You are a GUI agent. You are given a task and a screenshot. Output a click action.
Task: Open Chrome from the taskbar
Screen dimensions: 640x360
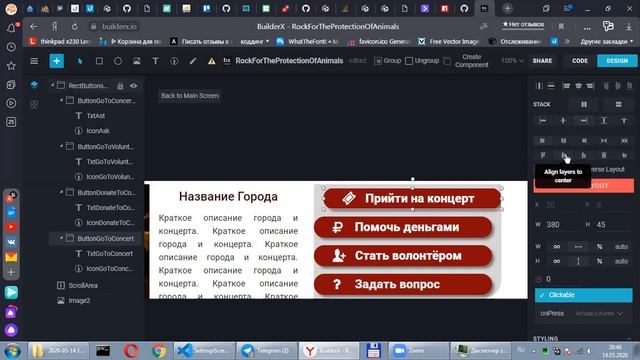point(158,351)
